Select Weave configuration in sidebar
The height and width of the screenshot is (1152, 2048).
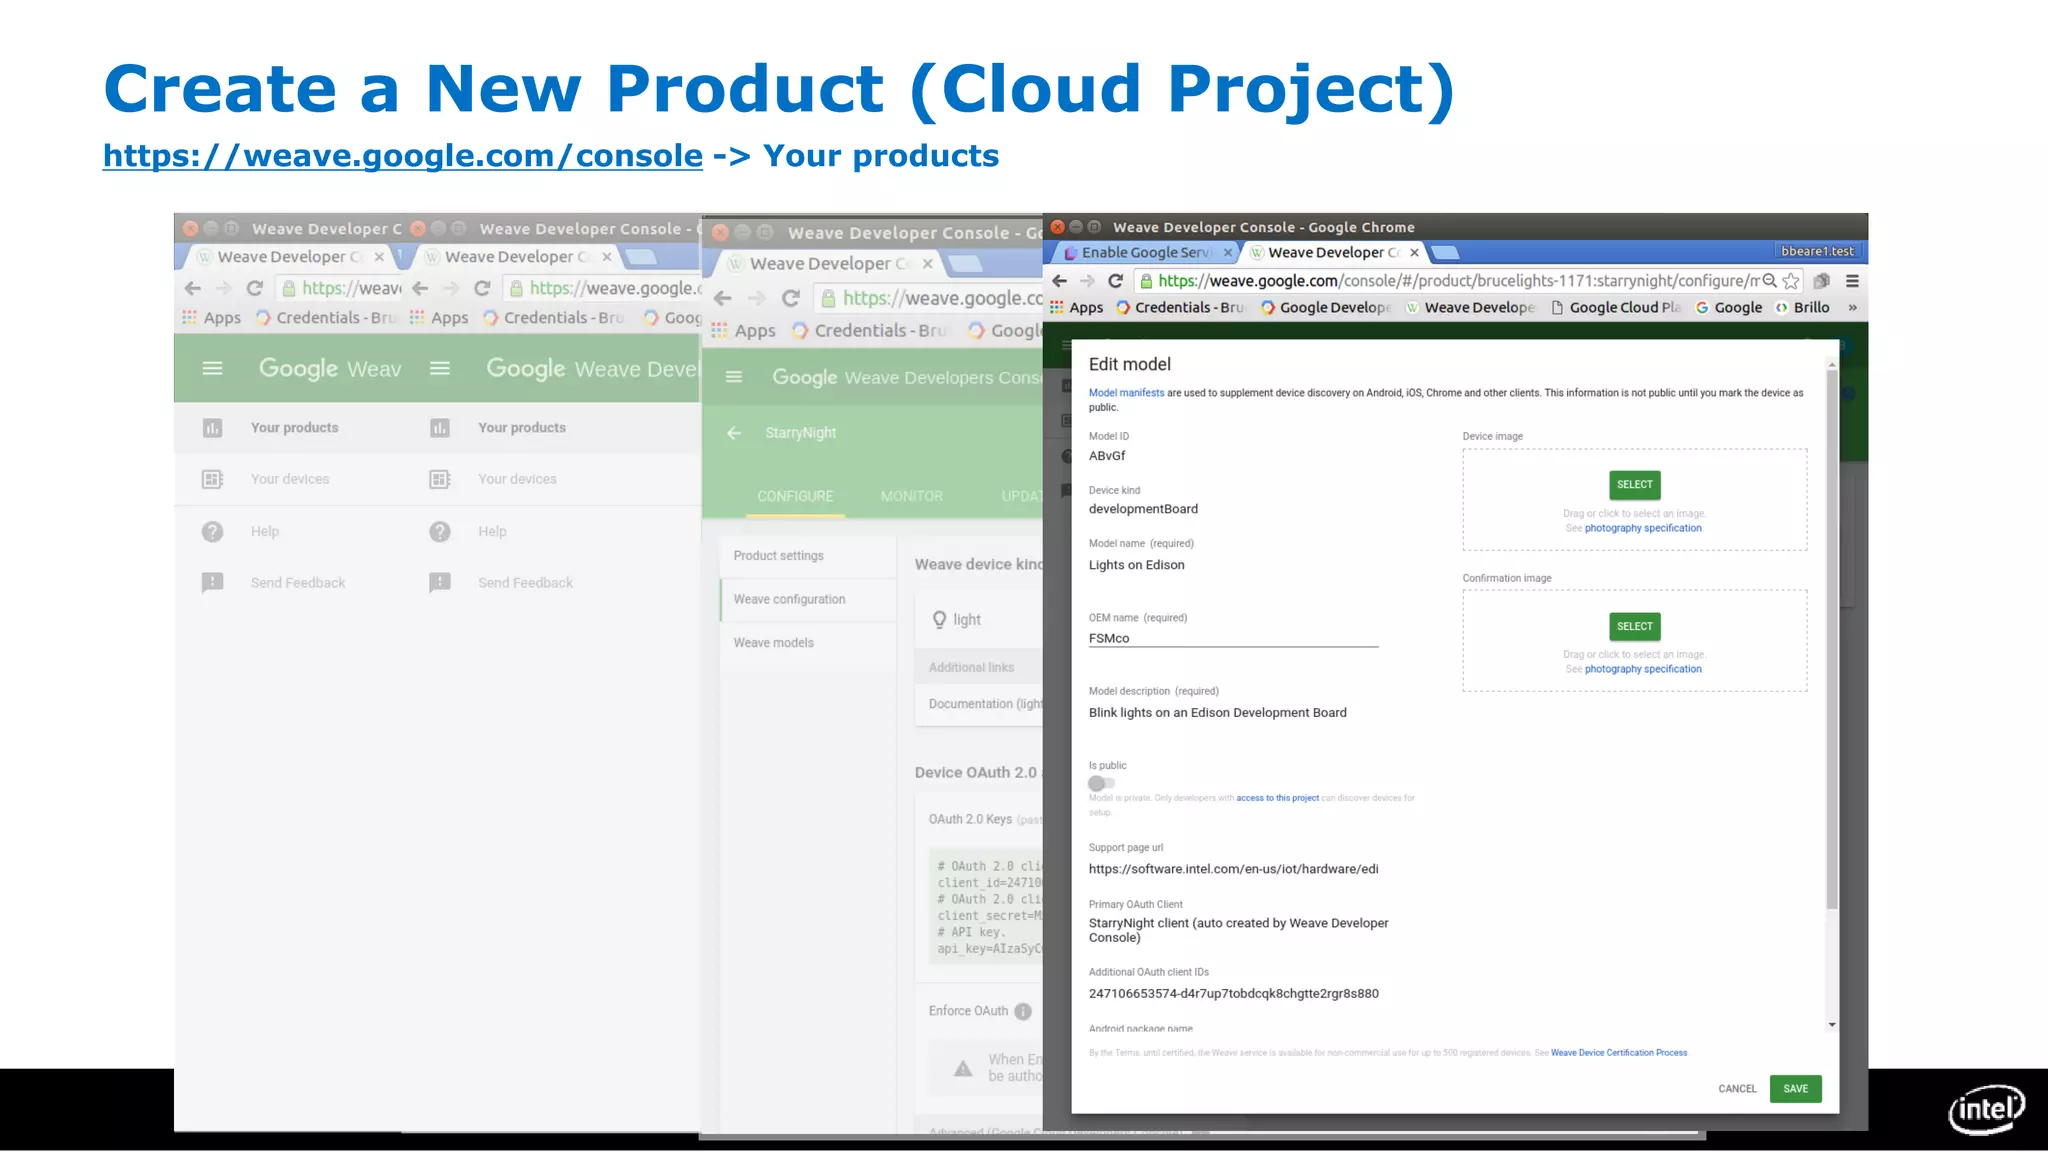(x=808, y=599)
